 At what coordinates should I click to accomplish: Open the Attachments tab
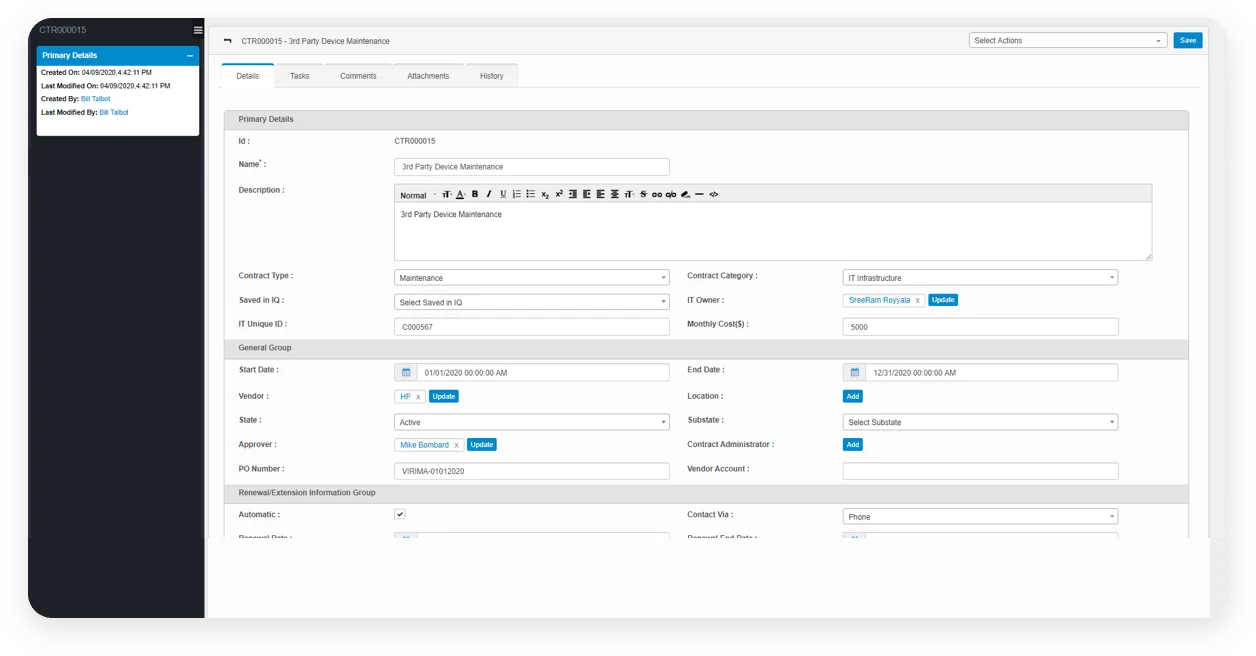point(428,76)
